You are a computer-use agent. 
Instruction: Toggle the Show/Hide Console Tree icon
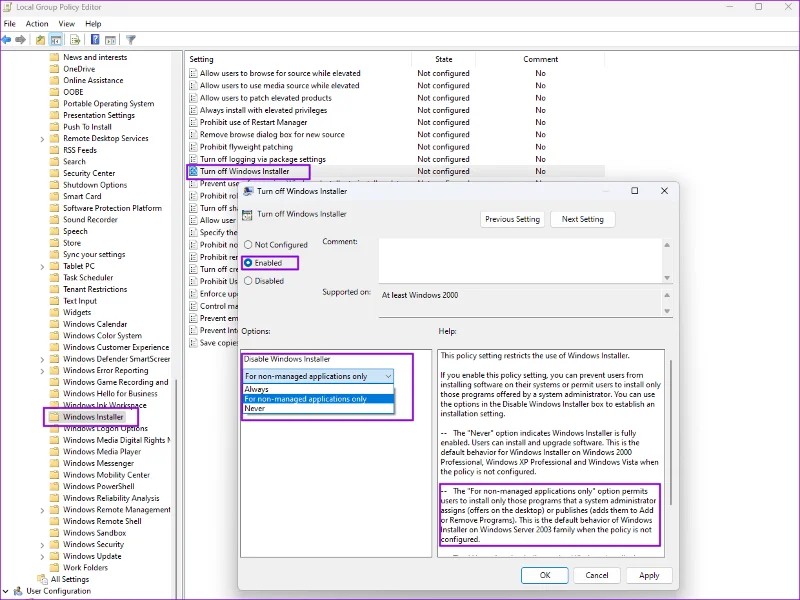[56, 40]
